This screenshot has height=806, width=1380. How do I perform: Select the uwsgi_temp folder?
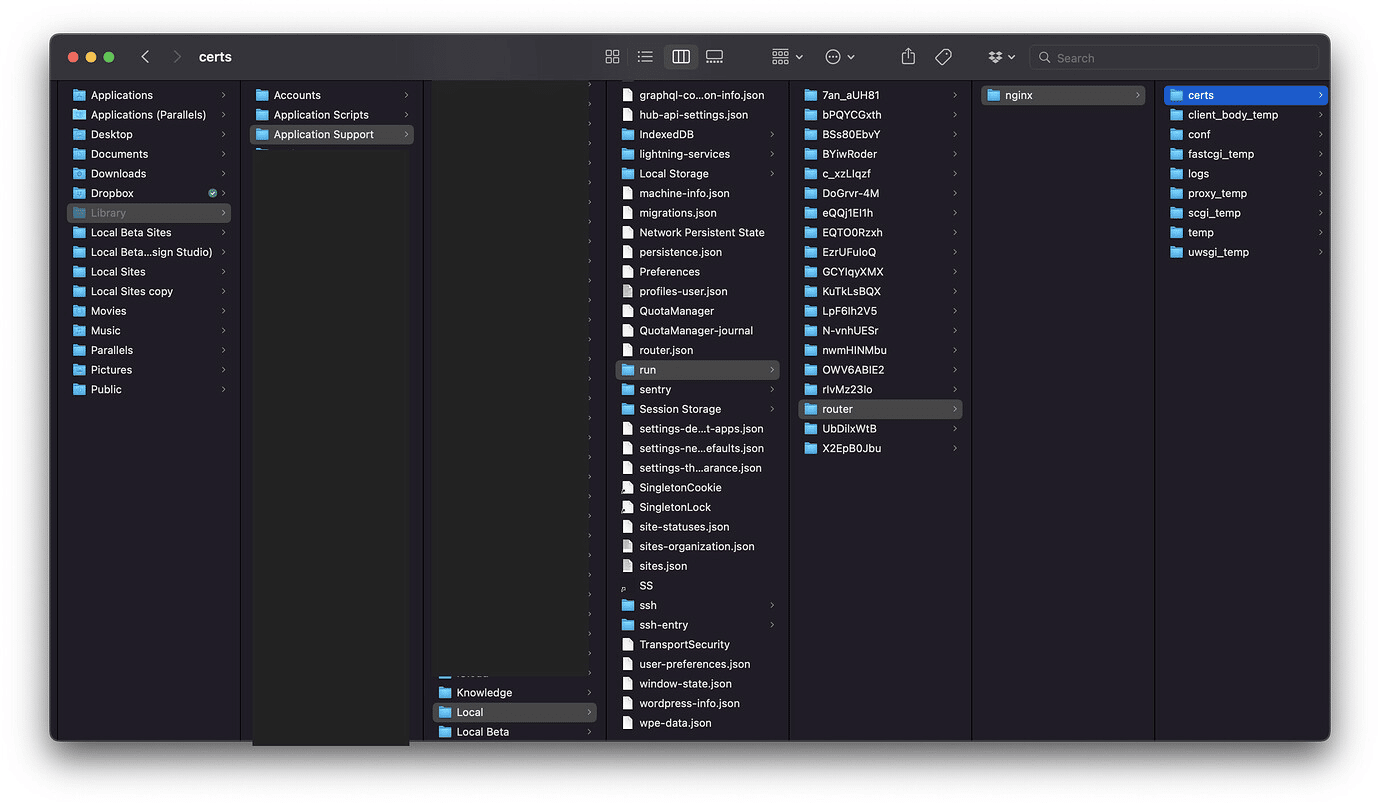1246,252
